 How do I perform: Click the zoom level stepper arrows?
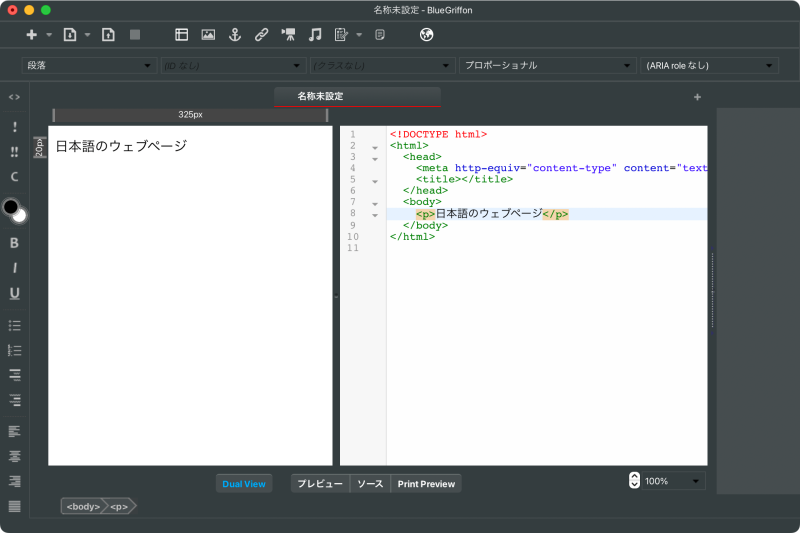tap(634, 480)
